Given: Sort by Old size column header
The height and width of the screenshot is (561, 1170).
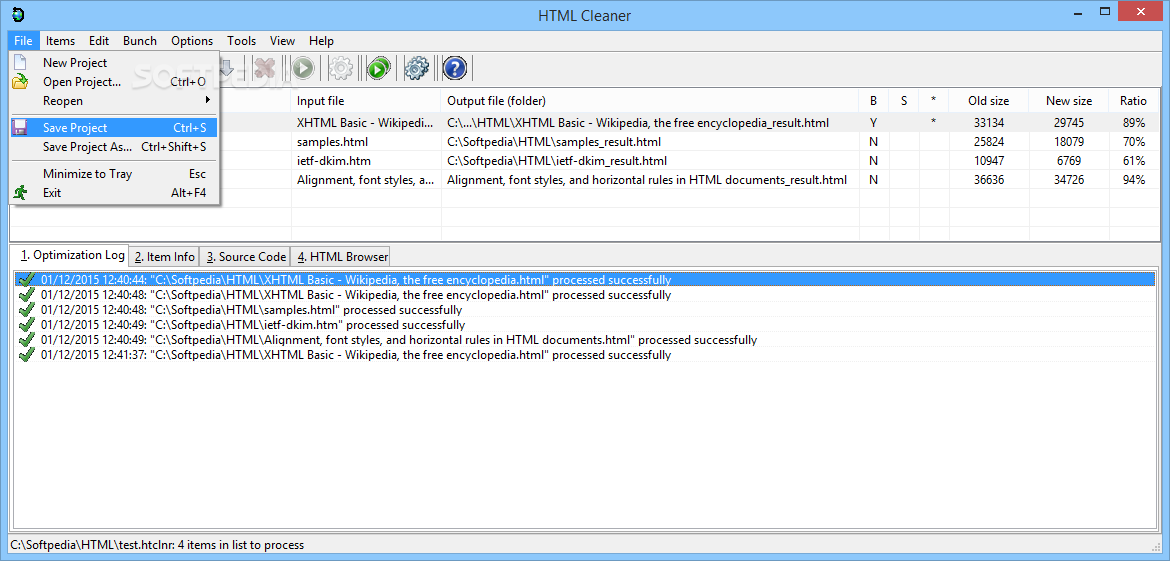Looking at the screenshot, I should (989, 101).
